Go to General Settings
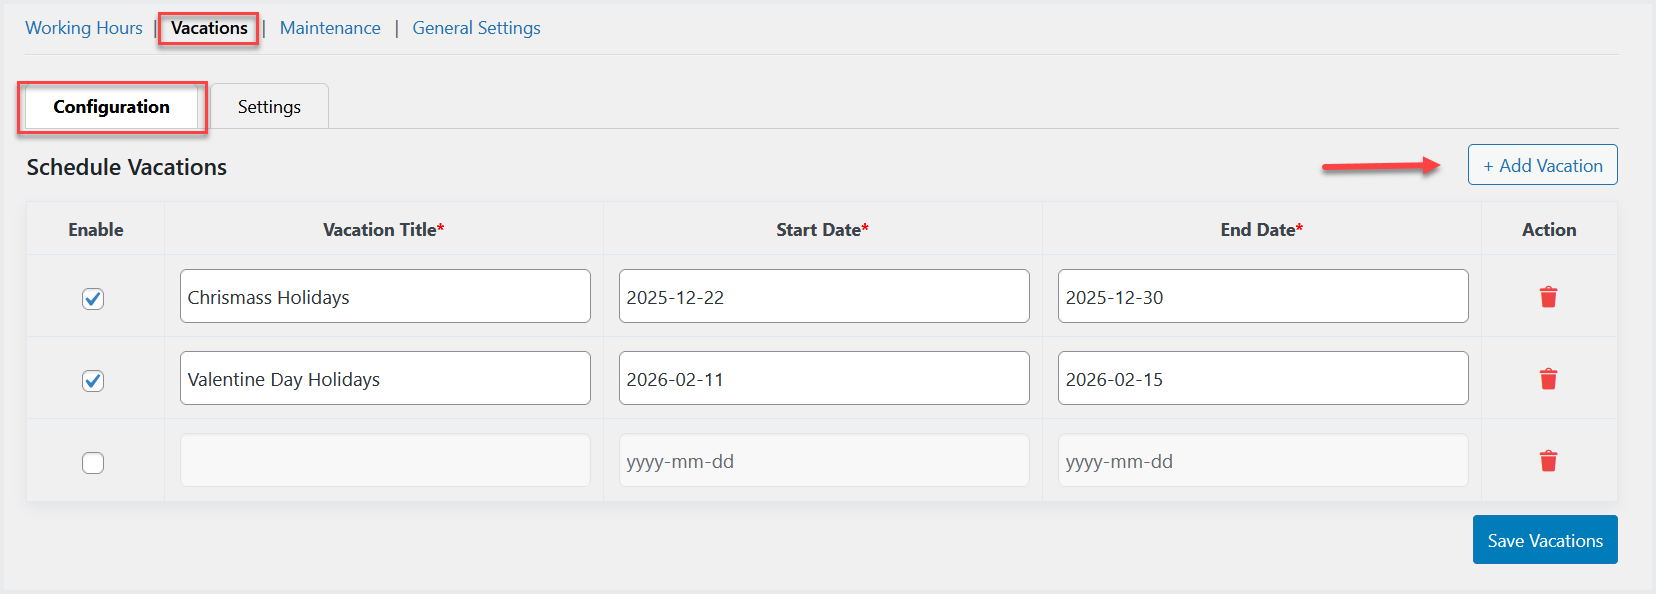 coord(476,28)
